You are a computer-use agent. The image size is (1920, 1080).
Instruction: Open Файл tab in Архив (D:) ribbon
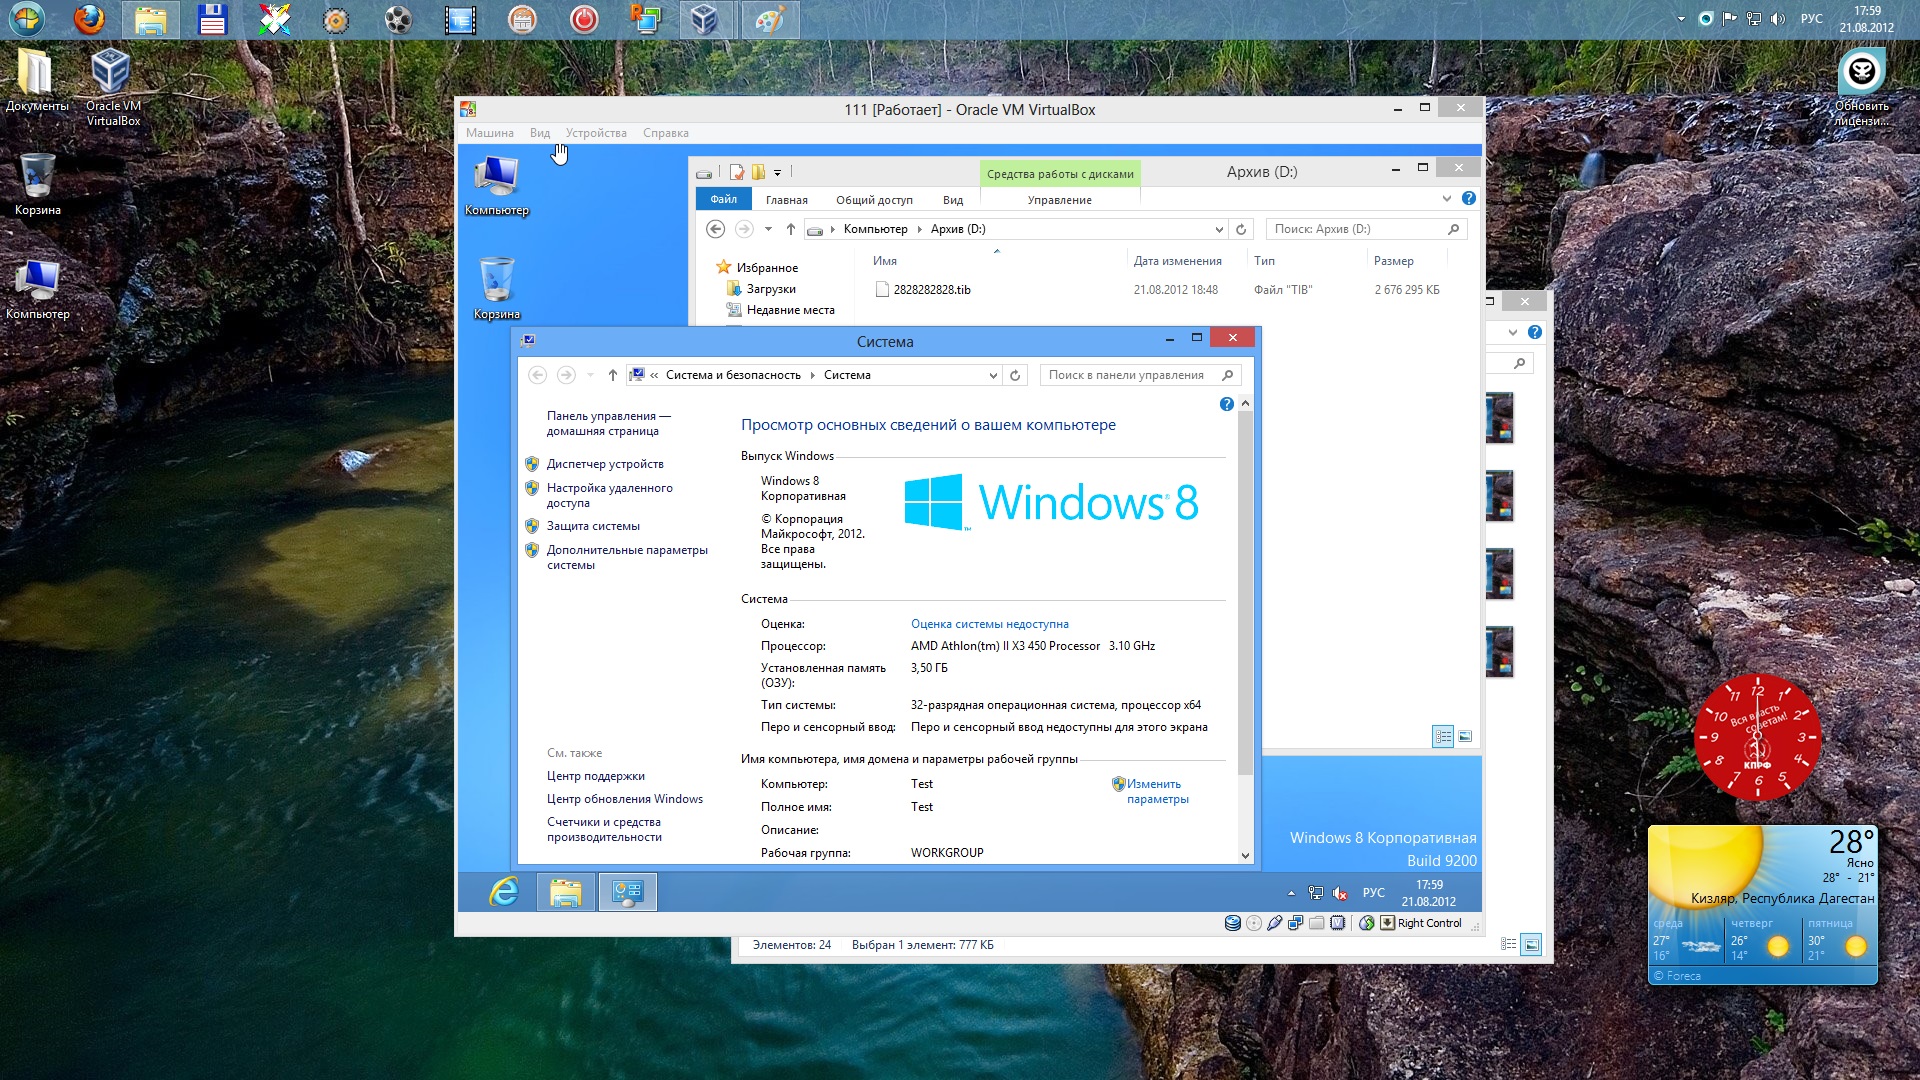[723, 199]
